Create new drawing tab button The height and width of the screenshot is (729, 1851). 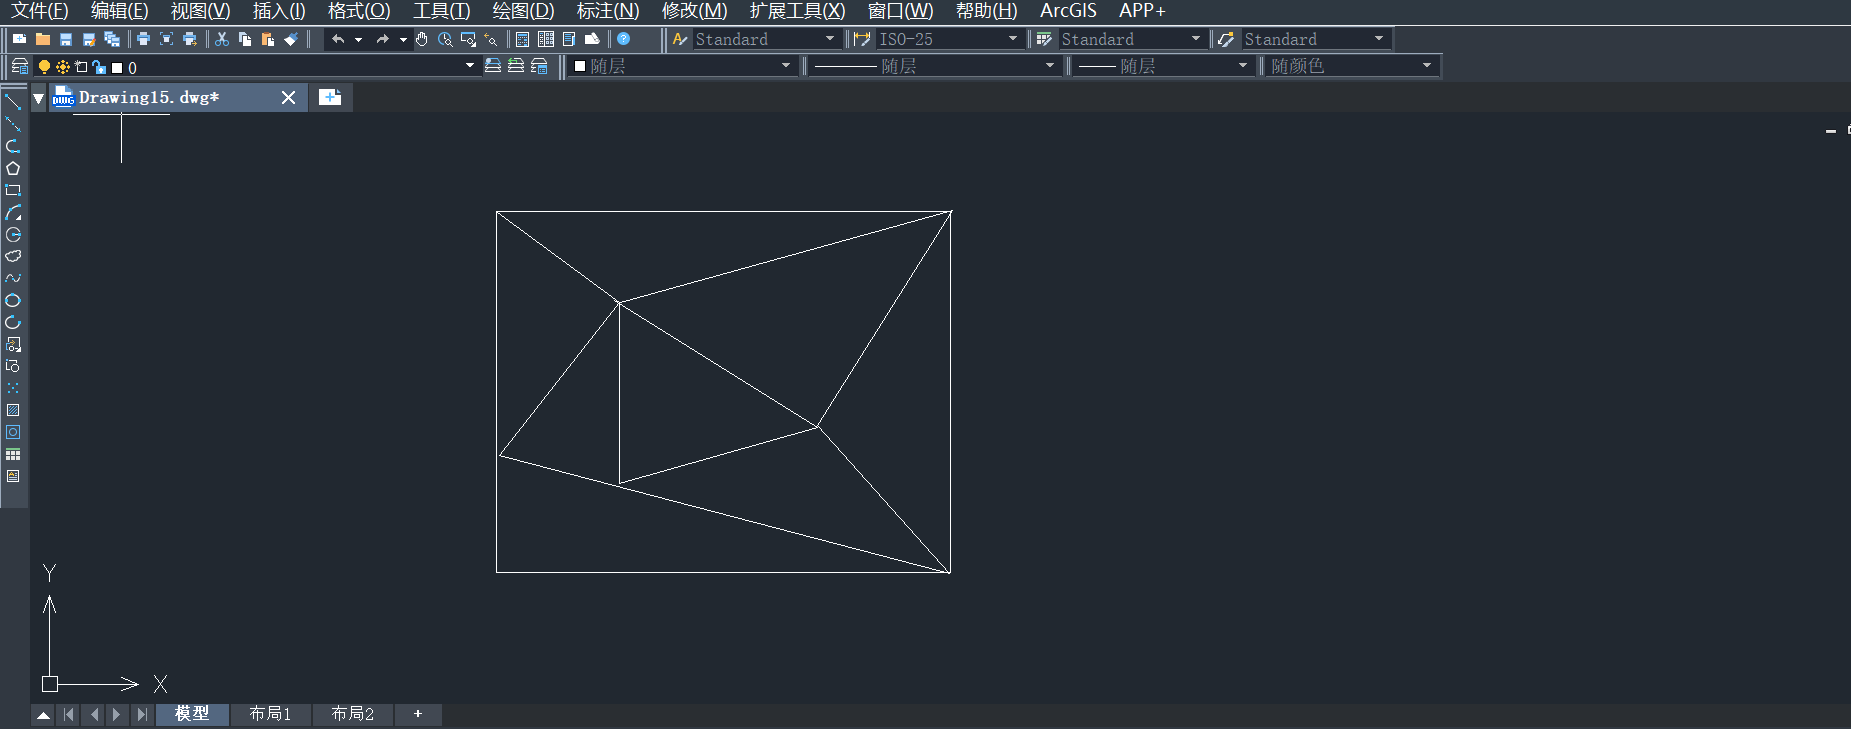coord(330,97)
